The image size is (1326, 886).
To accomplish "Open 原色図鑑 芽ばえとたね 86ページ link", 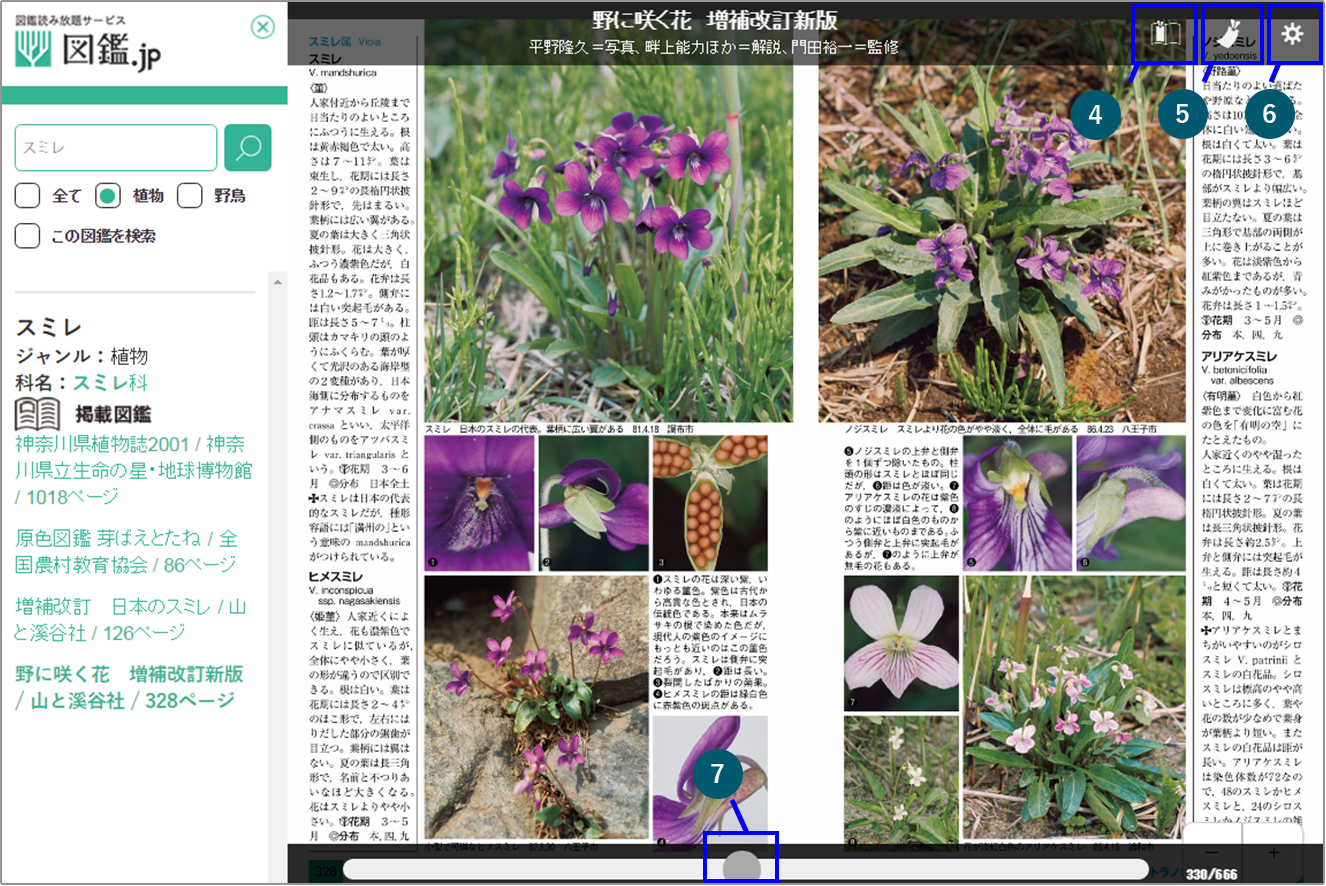I will click(127, 551).
